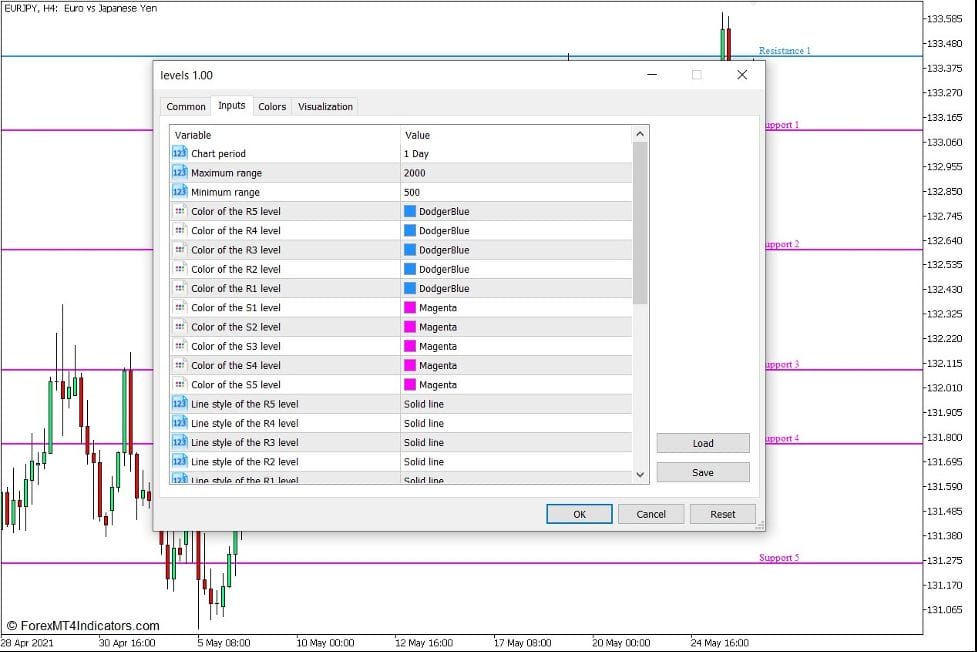
Task: Click the 123 icon beside Maximum range
Action: tap(179, 172)
